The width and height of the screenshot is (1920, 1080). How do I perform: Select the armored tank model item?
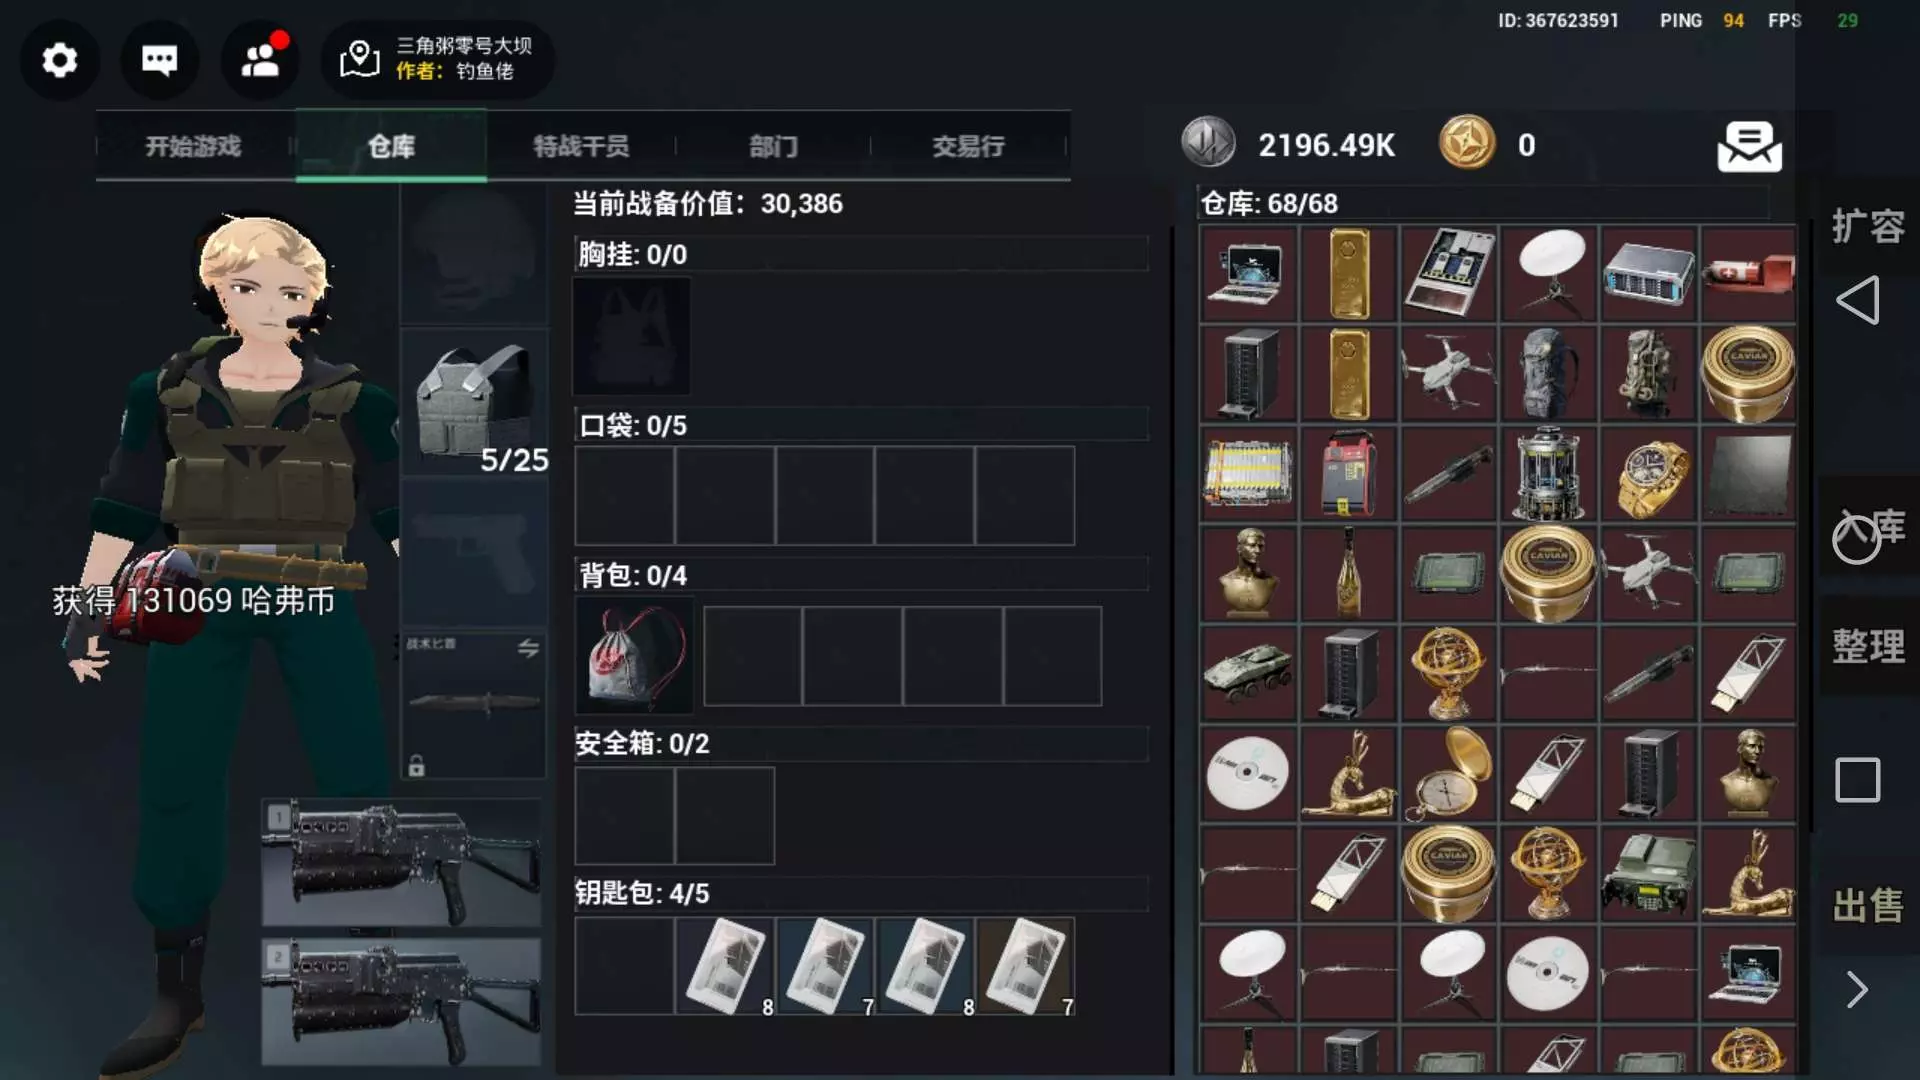pyautogui.click(x=1248, y=673)
